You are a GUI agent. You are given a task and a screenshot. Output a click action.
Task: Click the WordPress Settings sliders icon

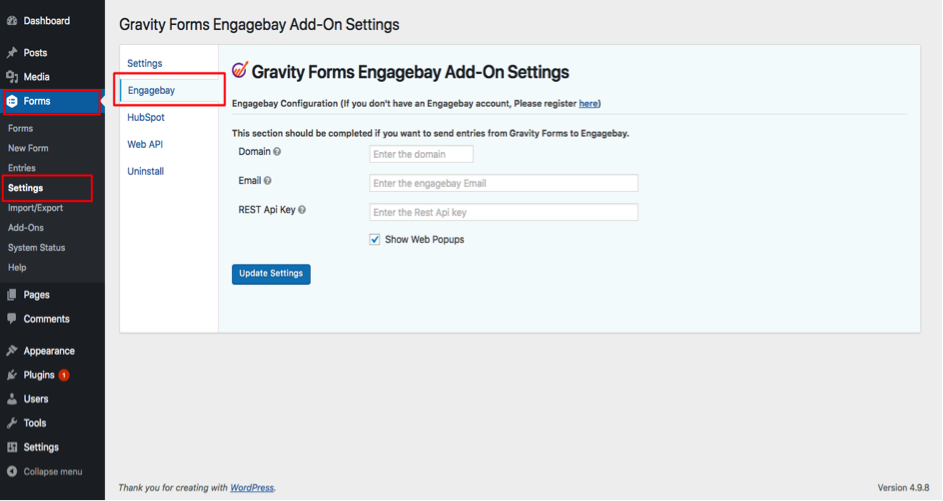(12, 447)
